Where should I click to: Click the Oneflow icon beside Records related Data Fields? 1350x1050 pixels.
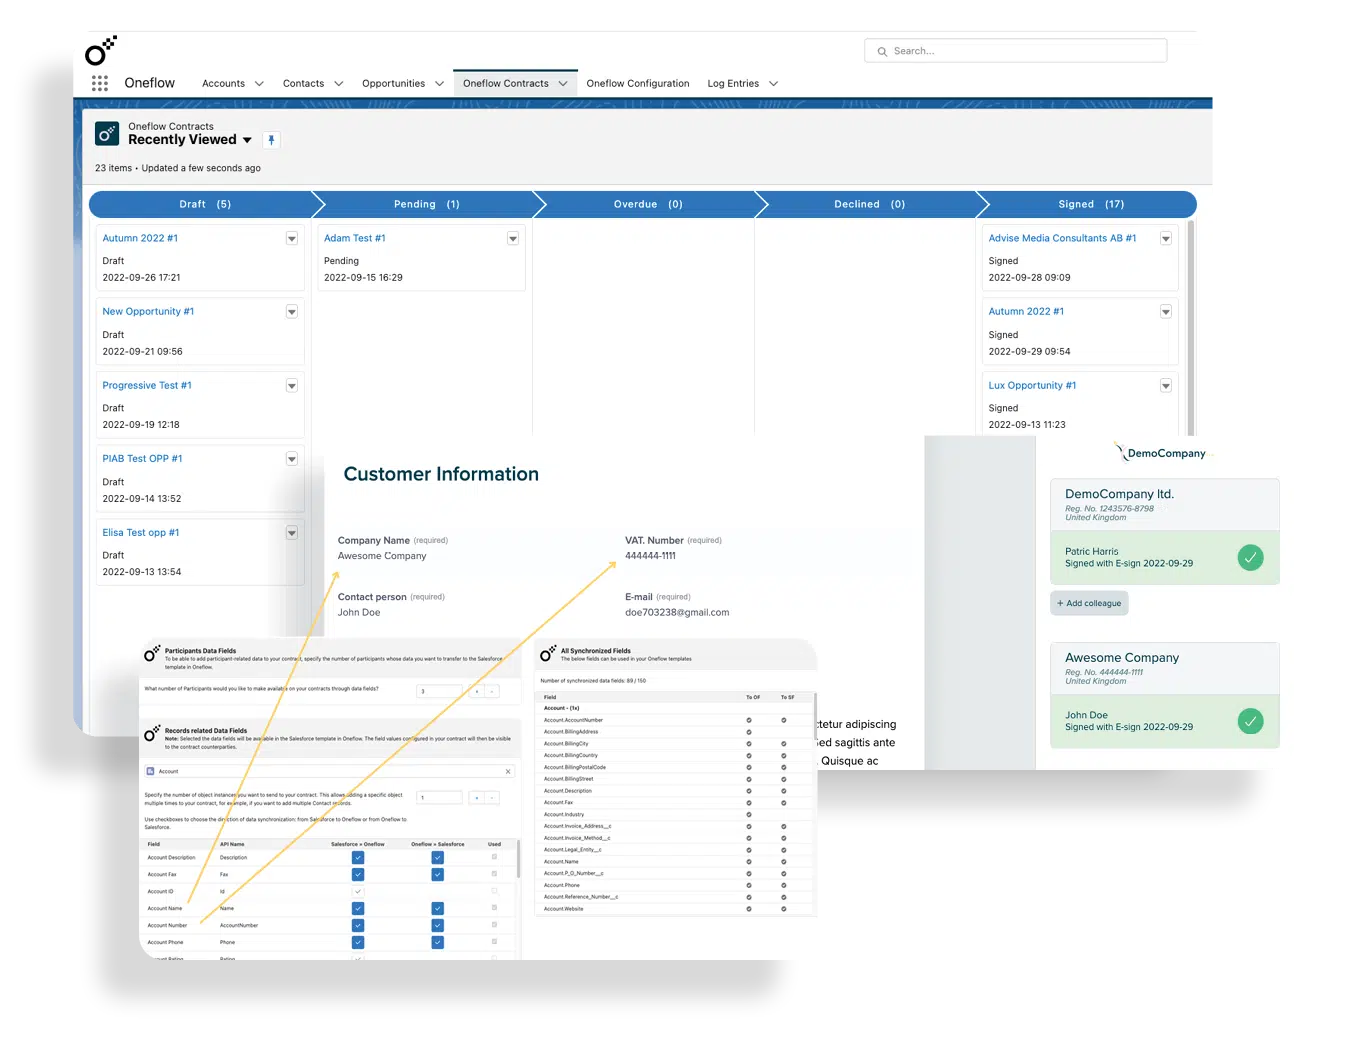(x=152, y=734)
